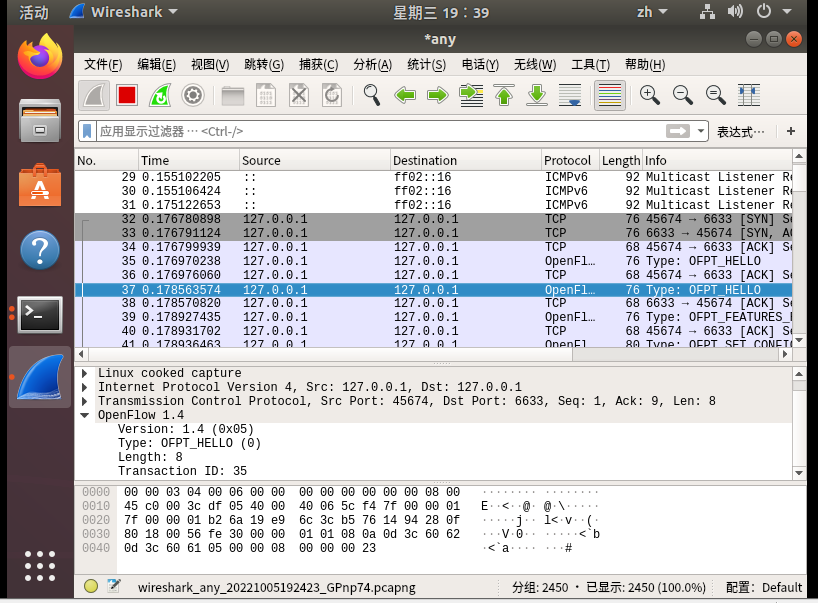The image size is (818, 603).
Task: Open the 跳转(G) menu
Action: click(x=264, y=65)
